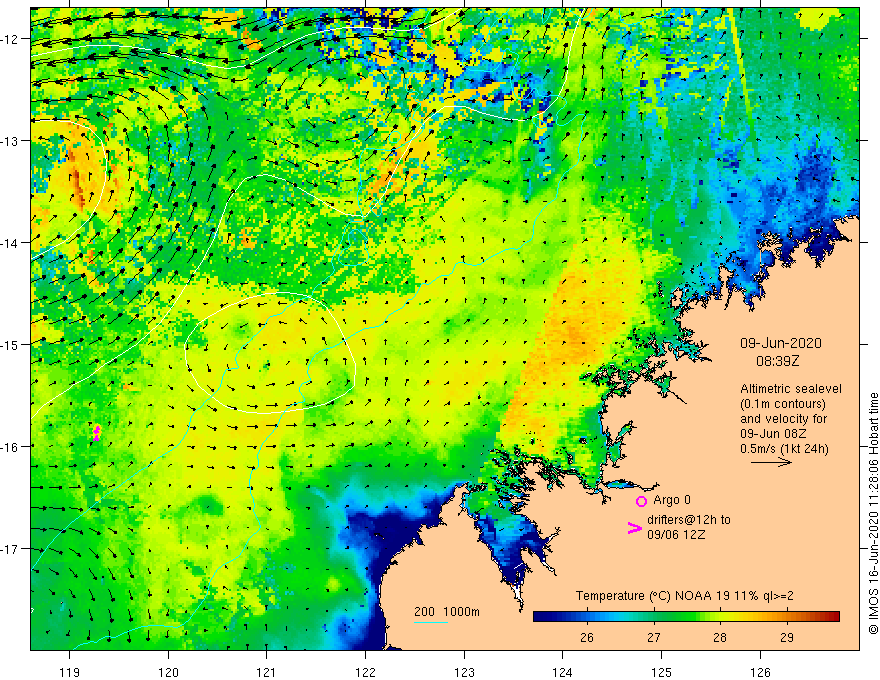
Task: Click the temperature colour bar
Action: 686,617
